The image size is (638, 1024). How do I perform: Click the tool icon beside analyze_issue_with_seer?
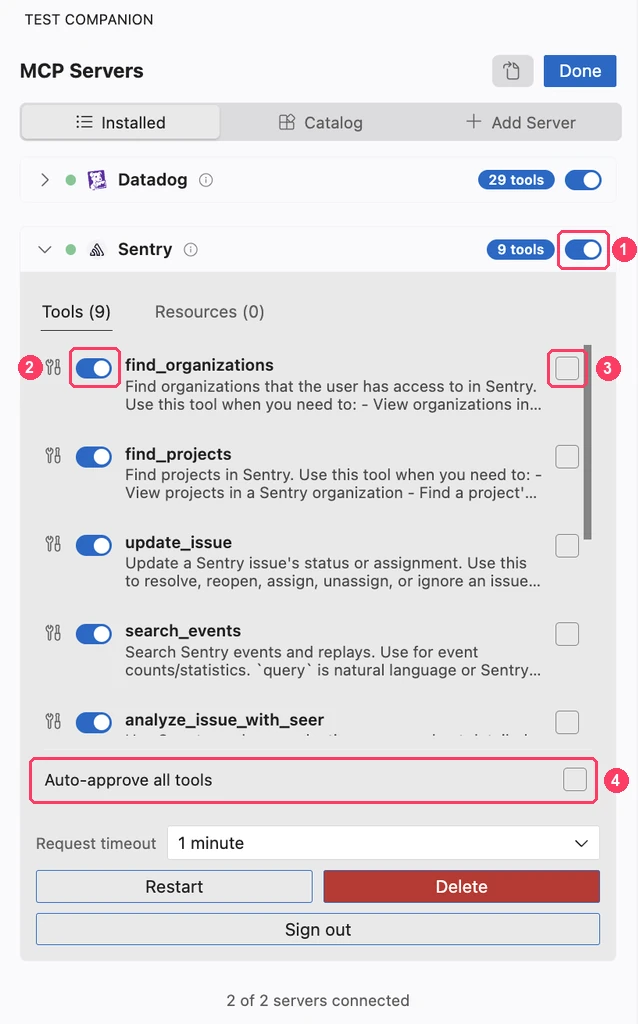point(54,722)
